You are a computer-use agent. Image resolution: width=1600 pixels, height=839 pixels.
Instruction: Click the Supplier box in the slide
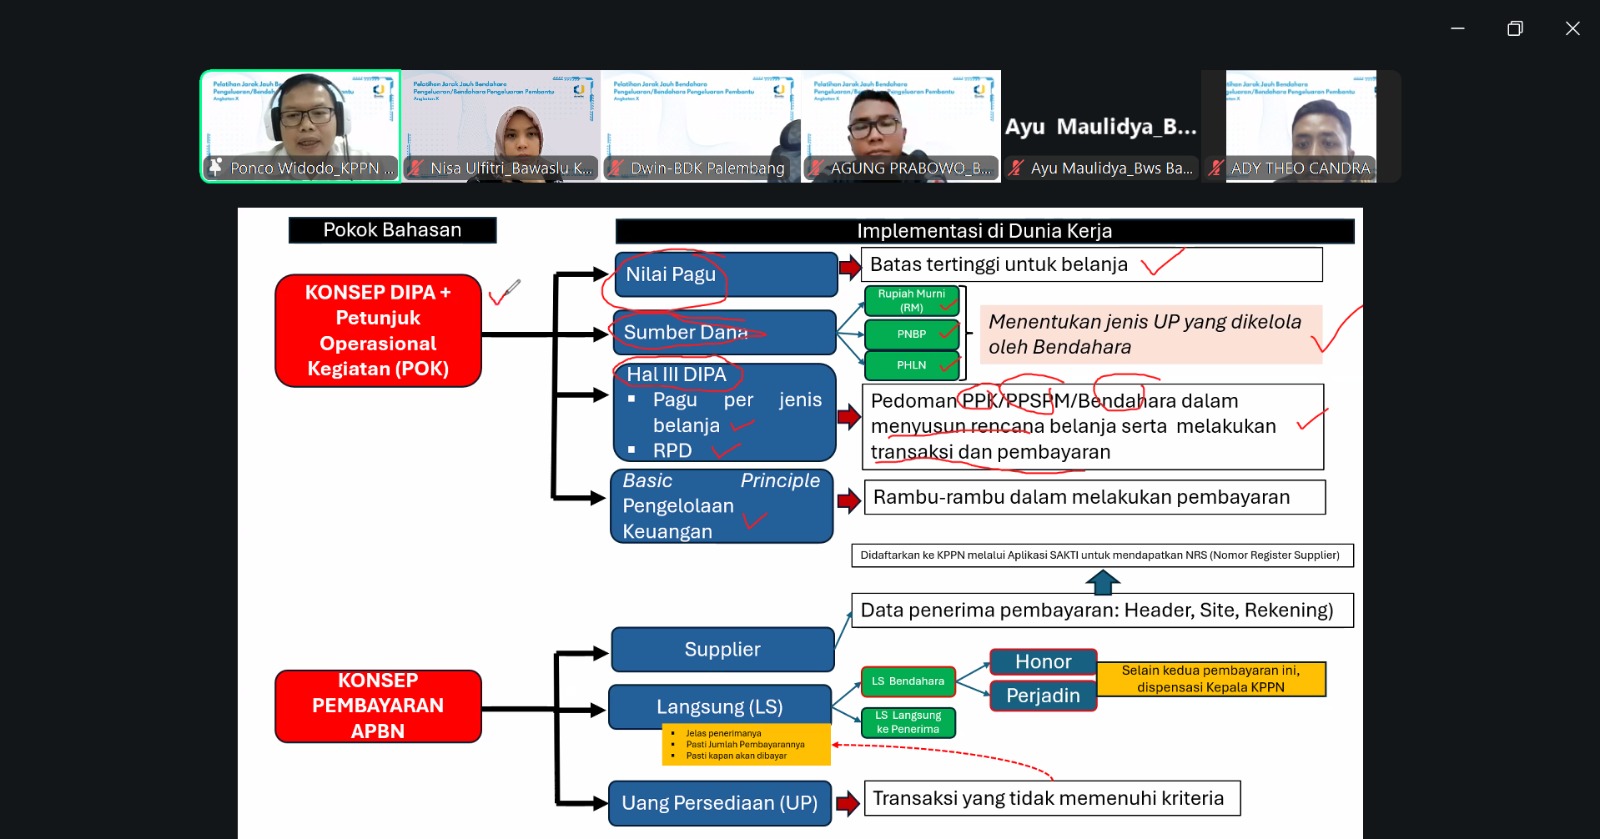[722, 649]
